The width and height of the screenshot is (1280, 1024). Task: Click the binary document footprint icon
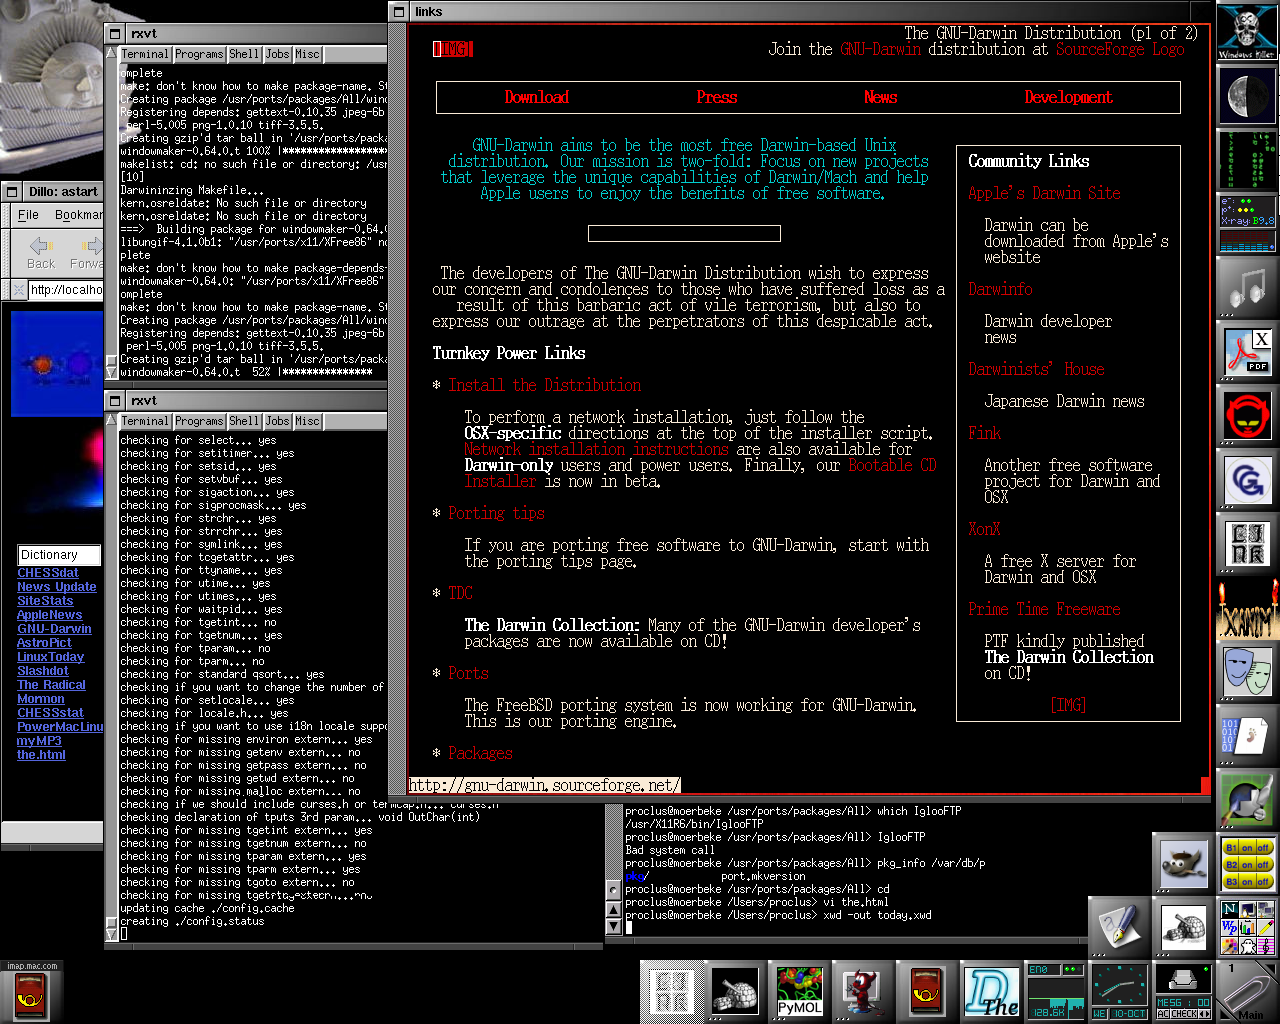[x=1247, y=737]
